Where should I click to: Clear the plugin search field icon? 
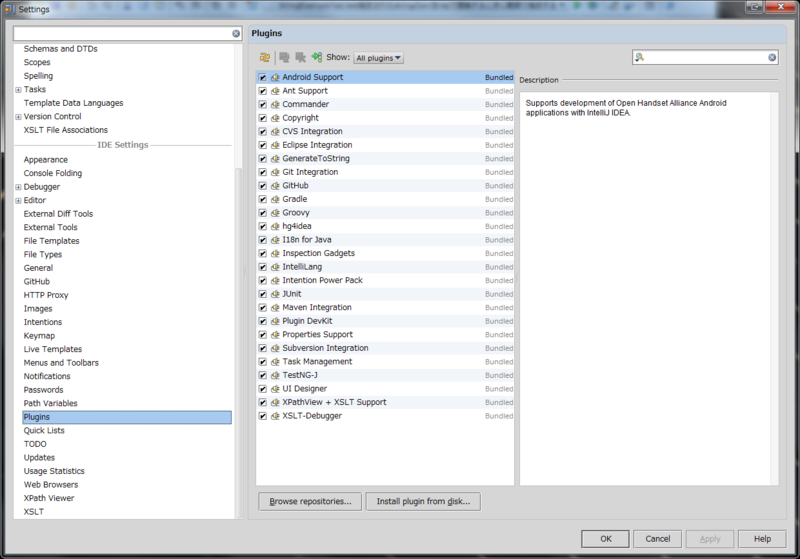[772, 58]
